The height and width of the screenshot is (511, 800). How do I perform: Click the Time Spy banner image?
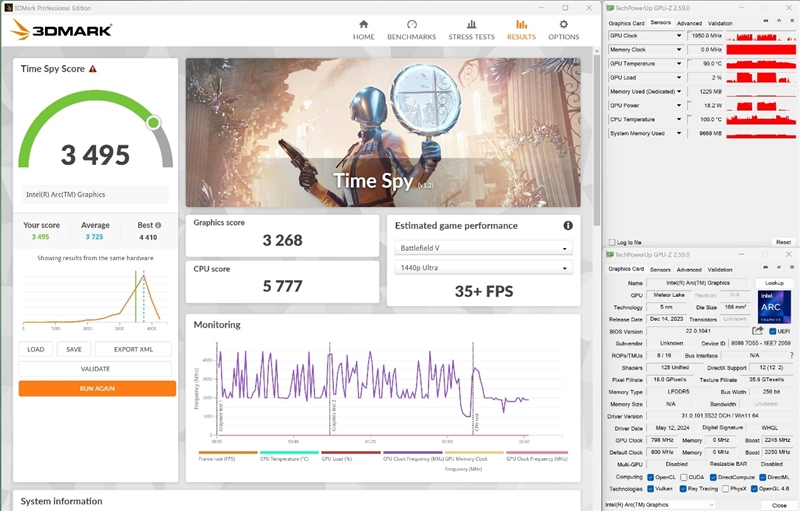(383, 132)
